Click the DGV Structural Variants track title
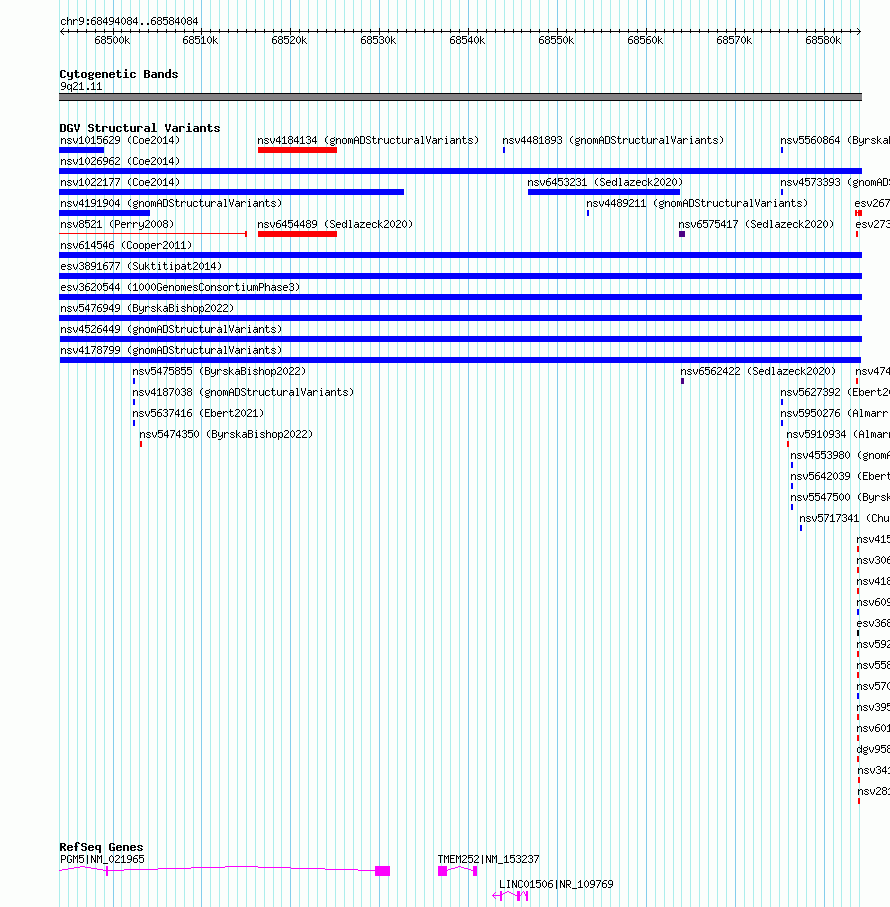The image size is (890, 907). click(139, 128)
